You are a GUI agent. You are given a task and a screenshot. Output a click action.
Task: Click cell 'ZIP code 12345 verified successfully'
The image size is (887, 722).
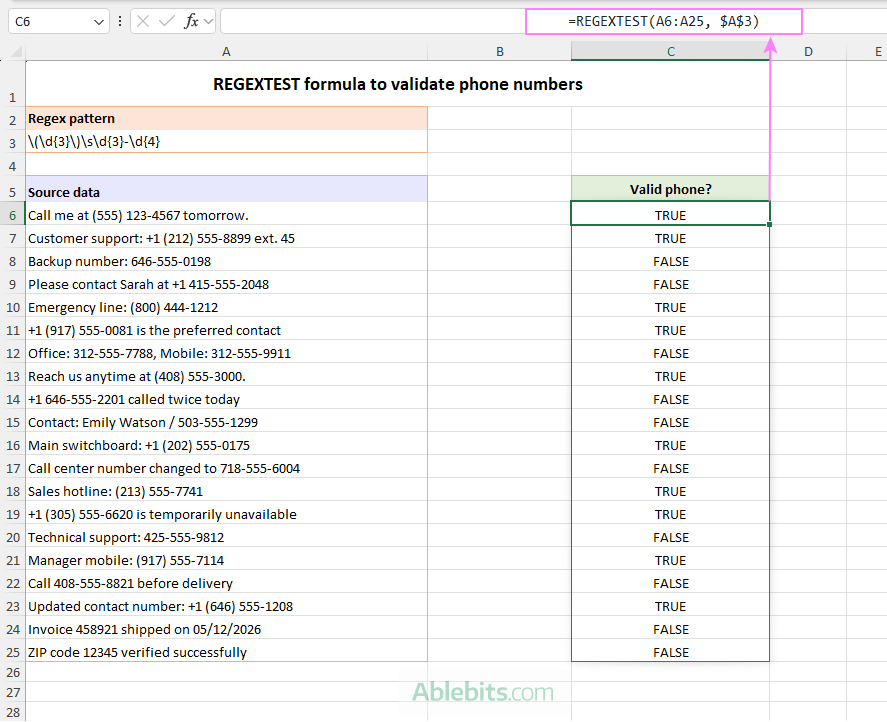pyautogui.click(x=226, y=652)
